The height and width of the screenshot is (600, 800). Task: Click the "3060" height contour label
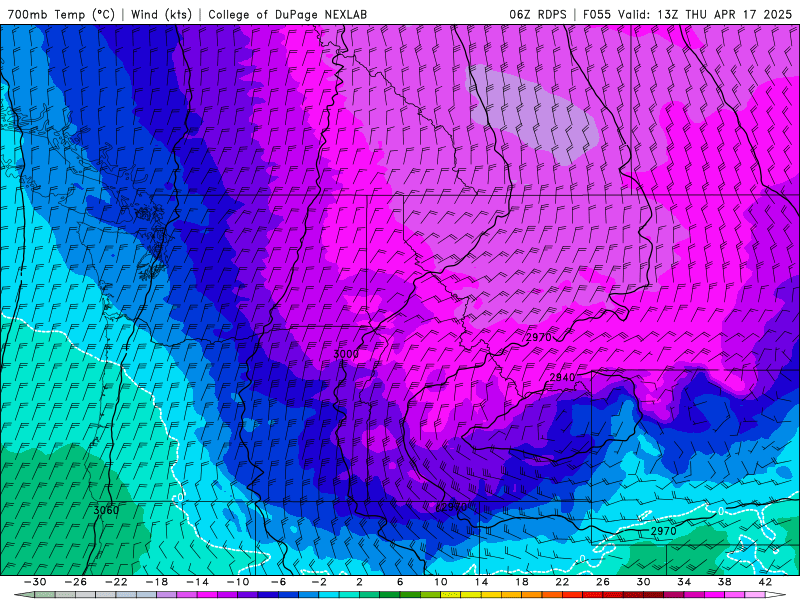pyautogui.click(x=106, y=510)
